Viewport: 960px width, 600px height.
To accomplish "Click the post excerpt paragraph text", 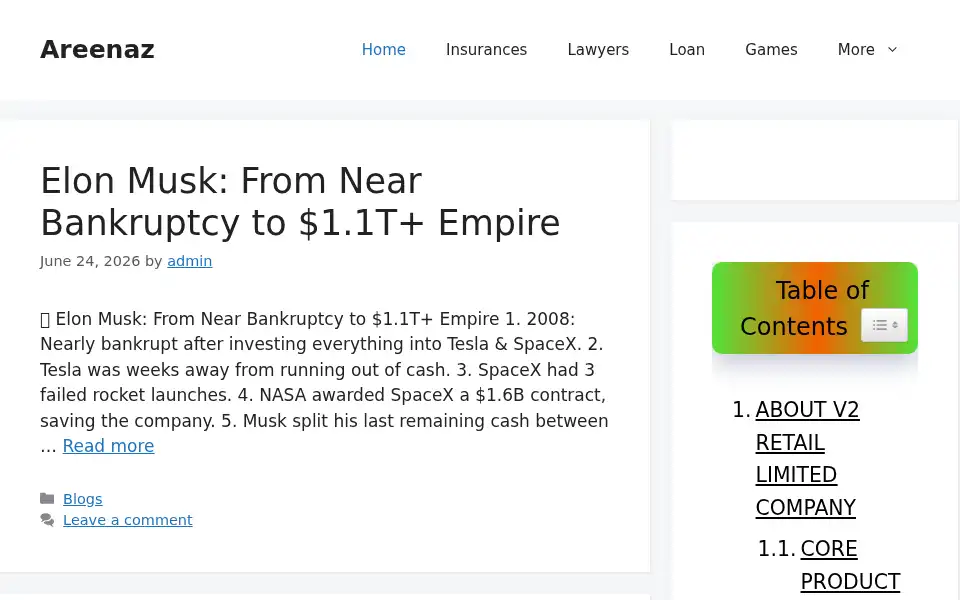I will 324,382.
